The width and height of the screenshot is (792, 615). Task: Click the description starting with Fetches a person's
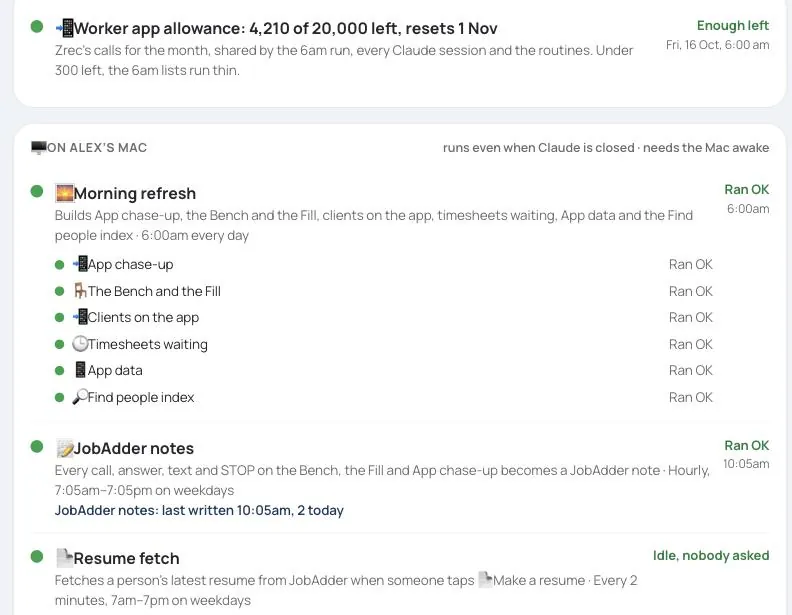[346, 590]
